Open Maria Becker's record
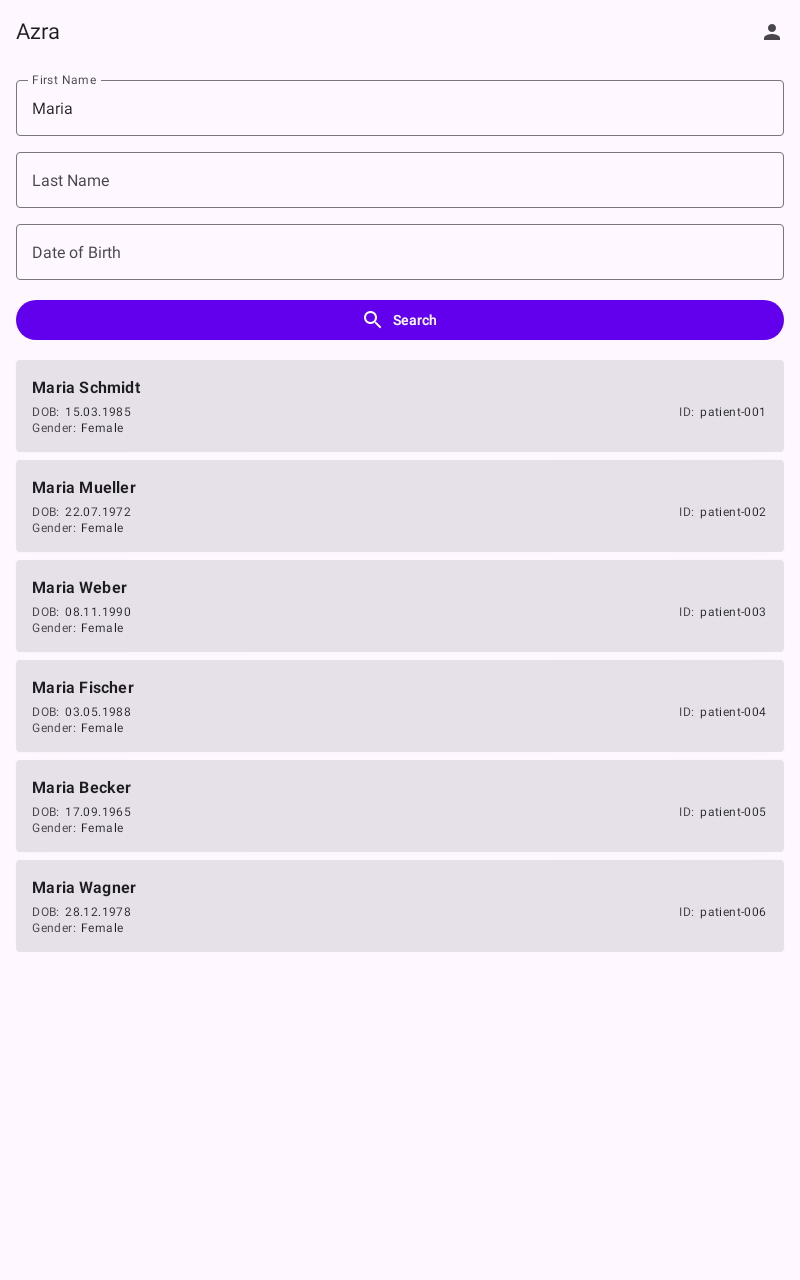Image resolution: width=800 pixels, height=1280 pixels. pos(400,806)
